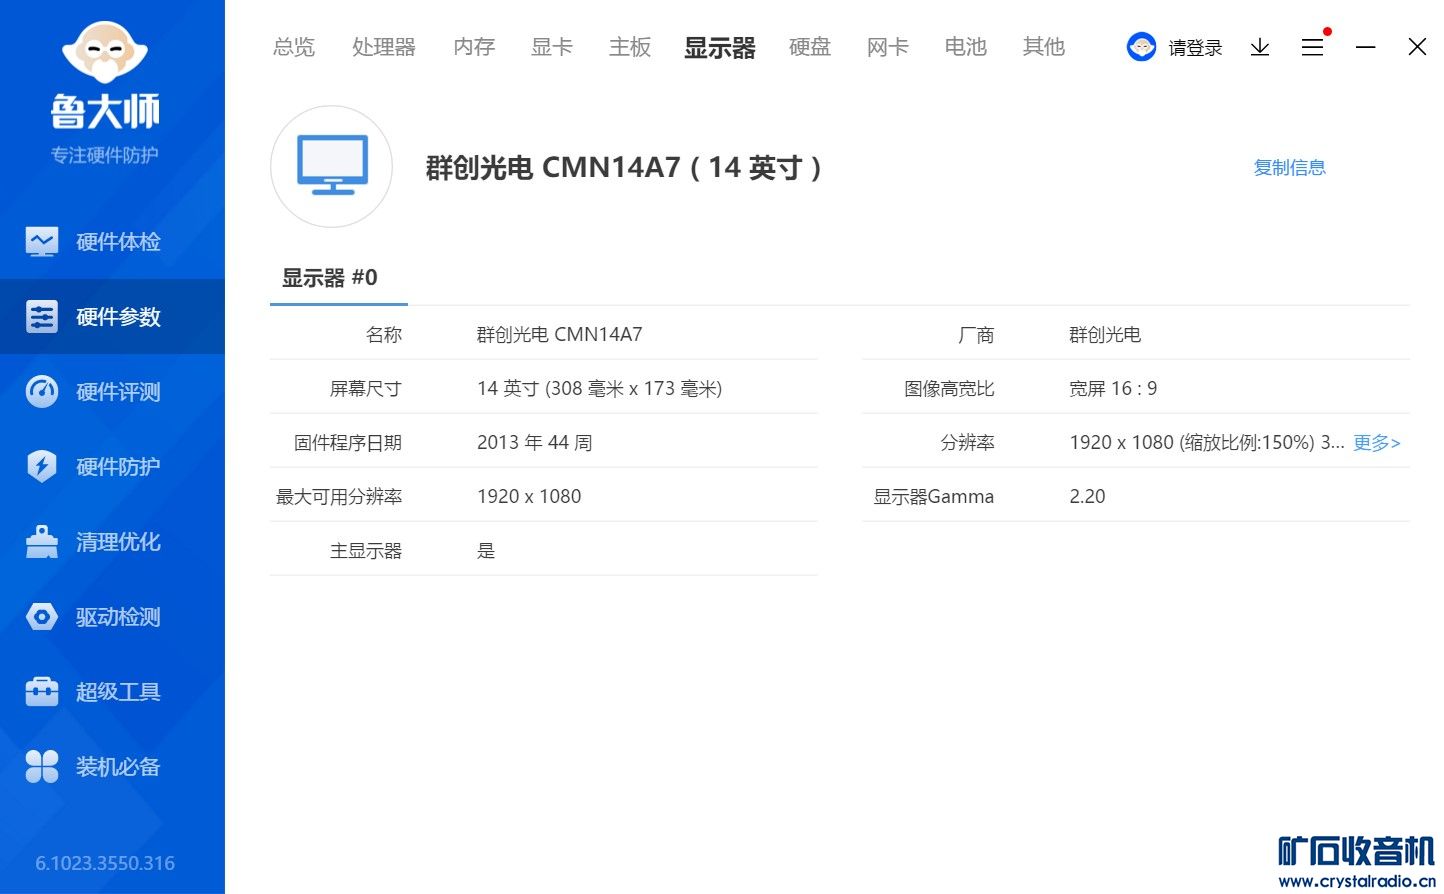Click the 主显示器 field label

366,551
